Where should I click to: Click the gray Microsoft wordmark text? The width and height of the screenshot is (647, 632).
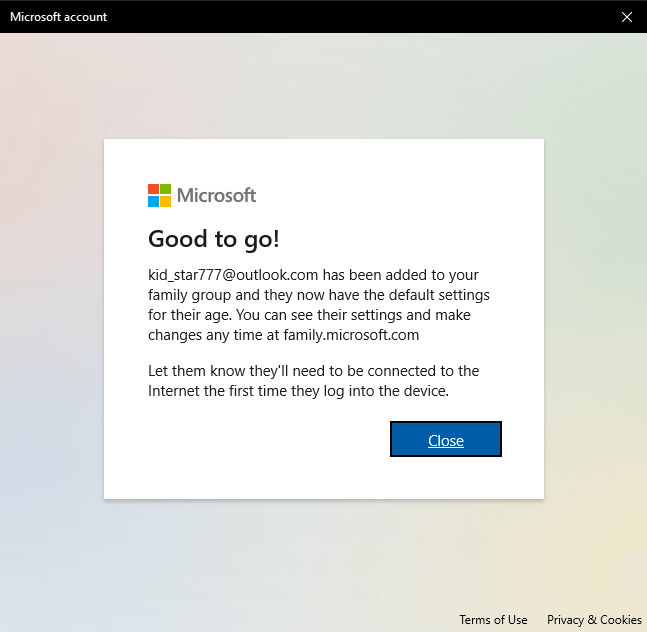click(x=217, y=195)
